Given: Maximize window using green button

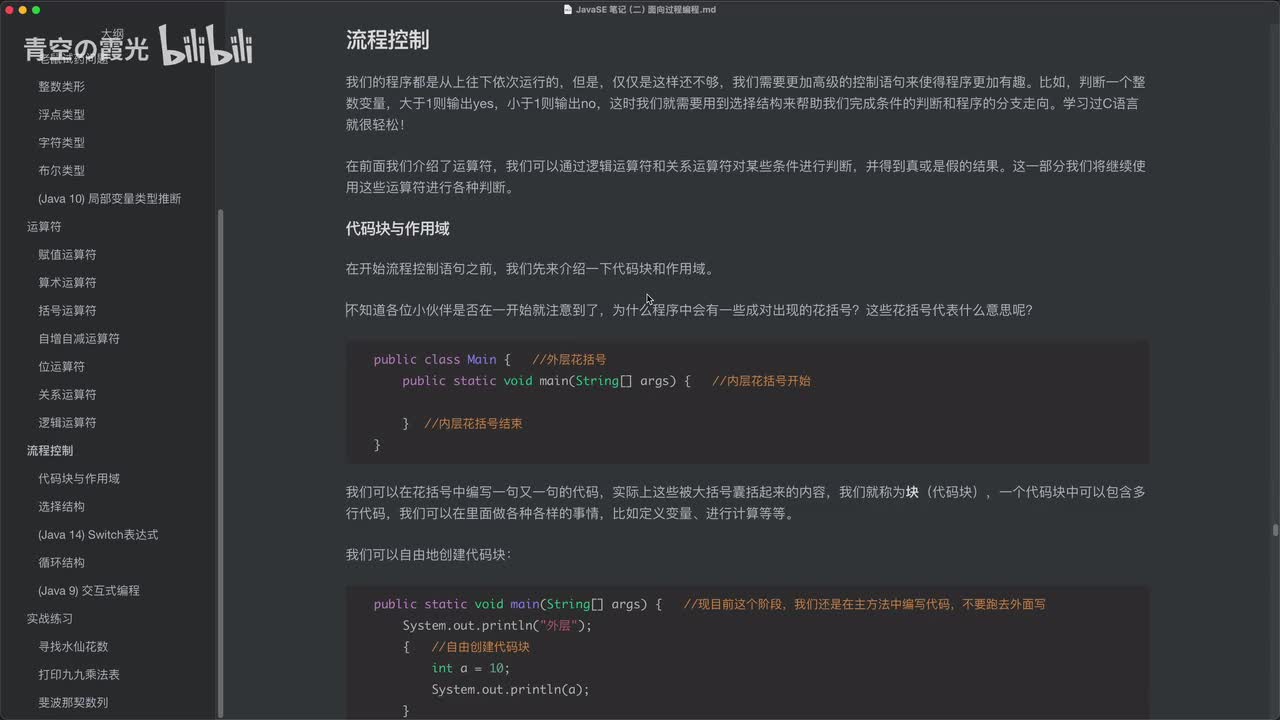Looking at the screenshot, I should pos(36,9).
